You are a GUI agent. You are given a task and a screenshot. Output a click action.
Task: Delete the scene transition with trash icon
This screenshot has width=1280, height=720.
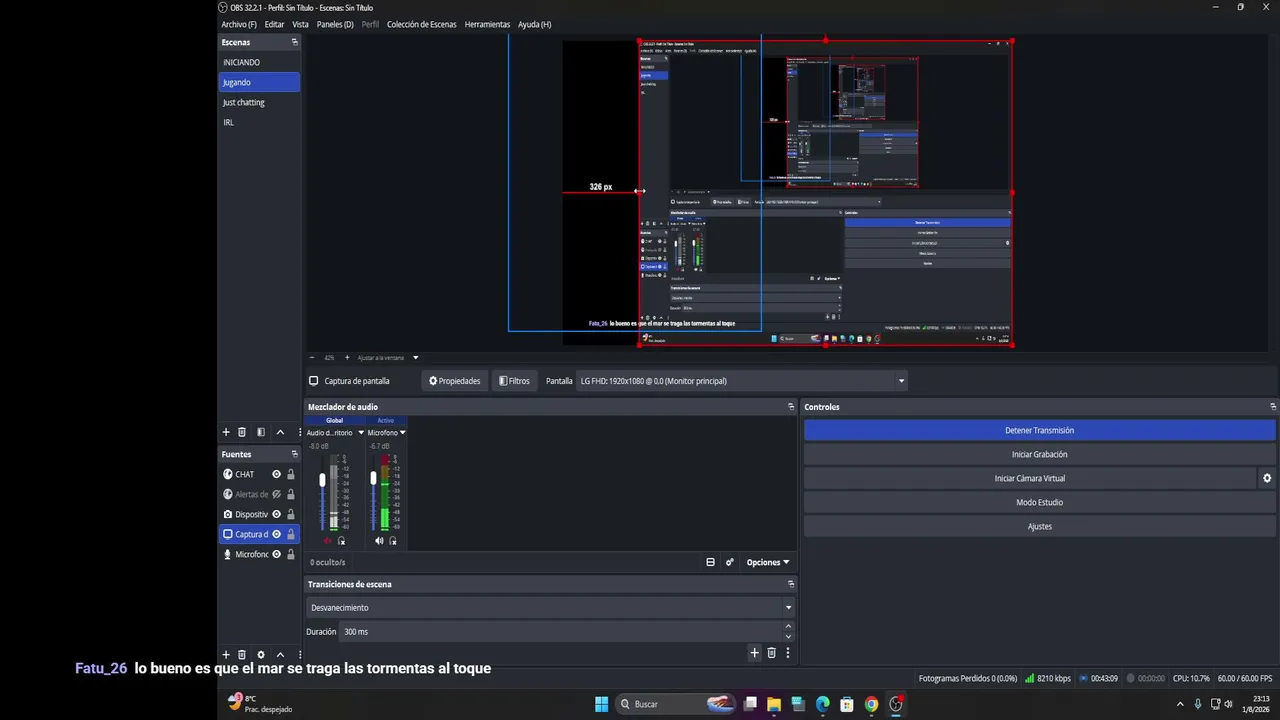pyautogui.click(x=771, y=653)
